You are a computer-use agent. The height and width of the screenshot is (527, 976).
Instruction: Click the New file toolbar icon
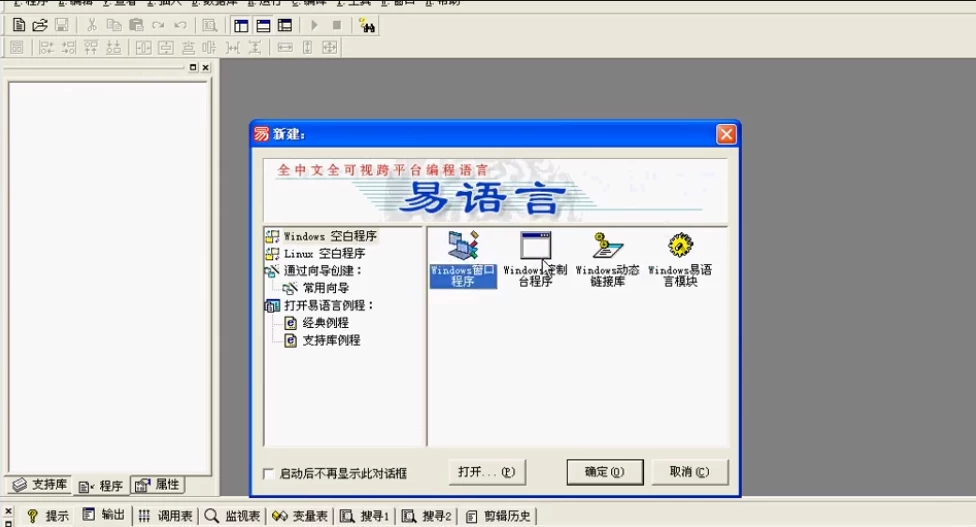click(x=18, y=25)
